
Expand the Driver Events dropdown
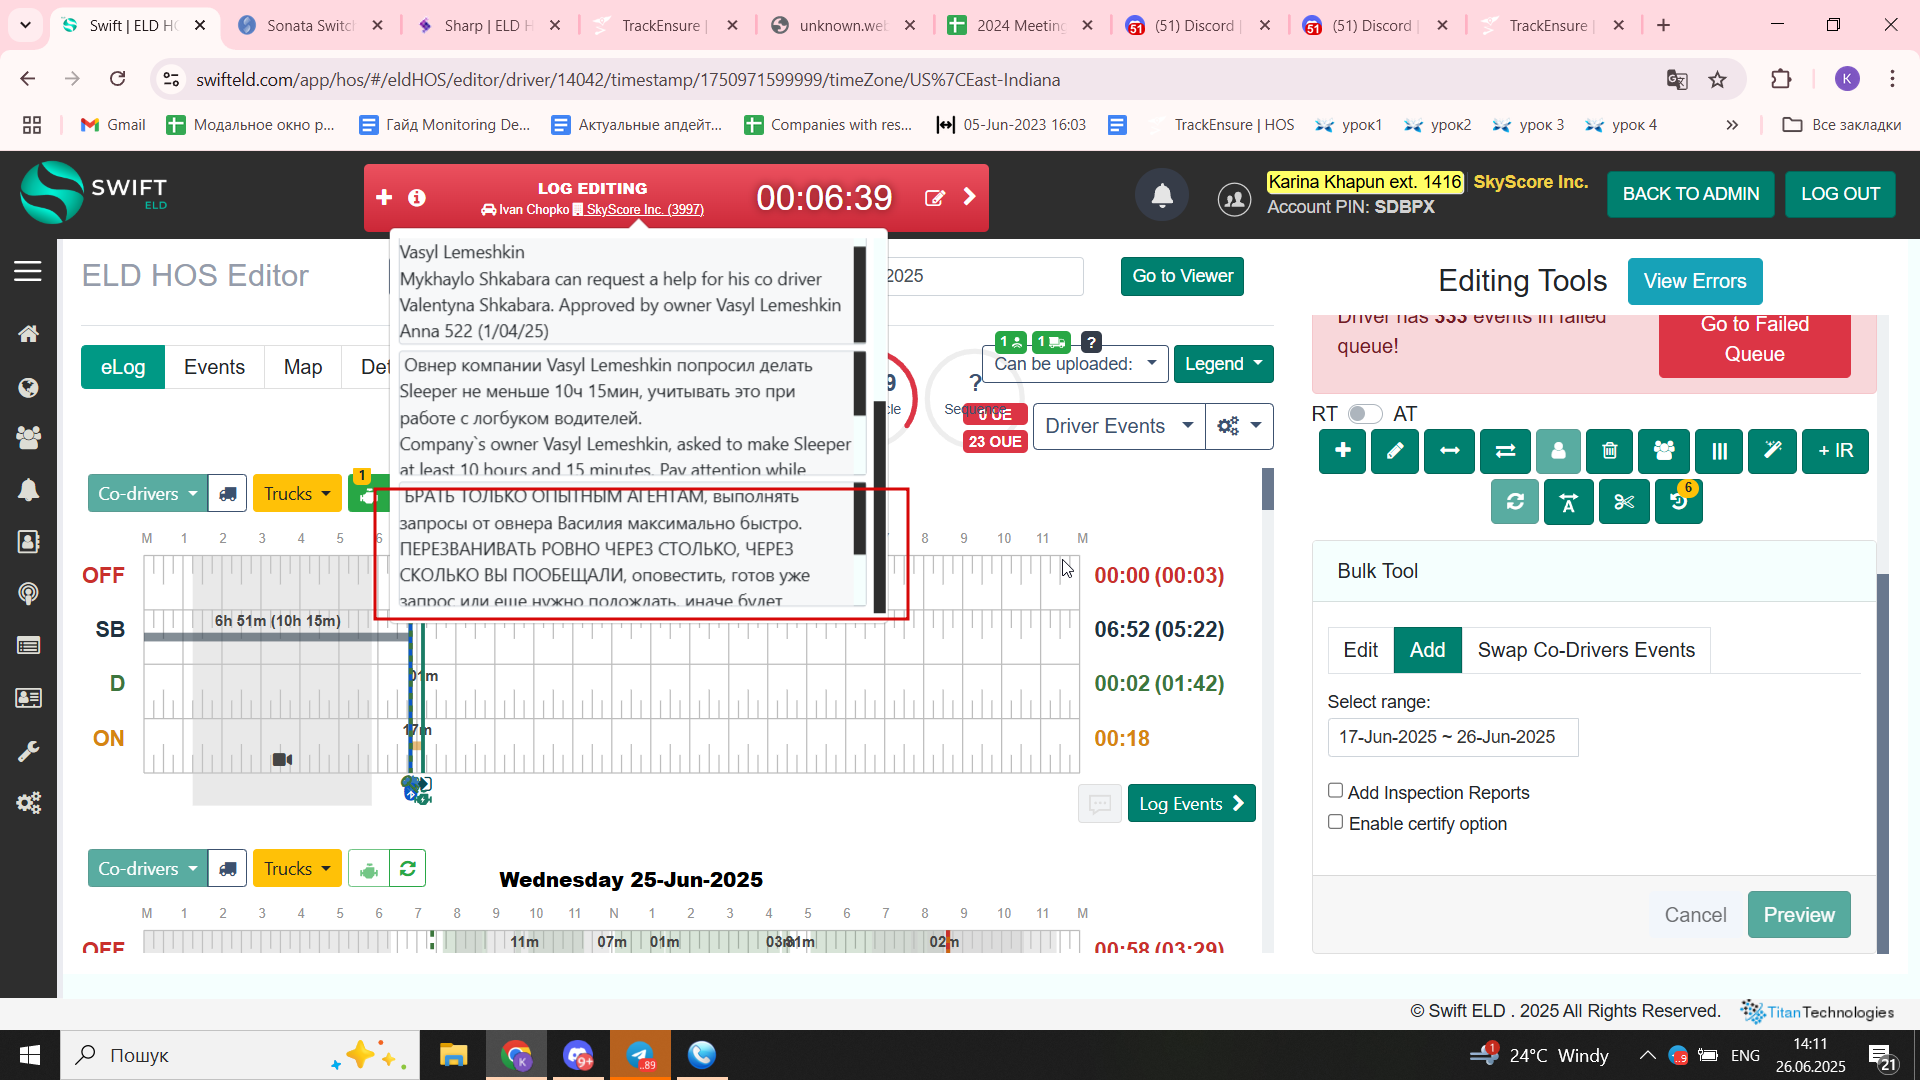[1118, 426]
